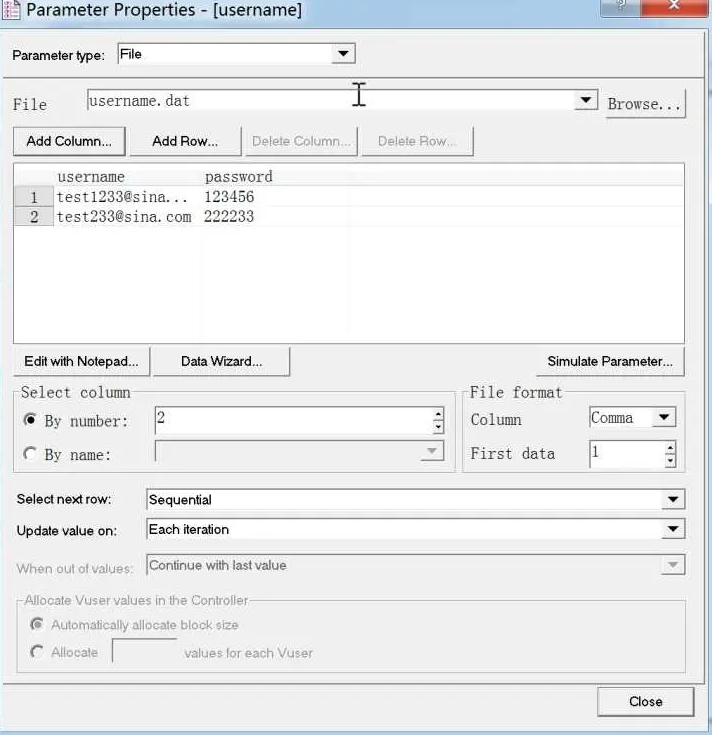Click Add Row... button
The width and height of the screenshot is (712, 735).
click(x=185, y=141)
